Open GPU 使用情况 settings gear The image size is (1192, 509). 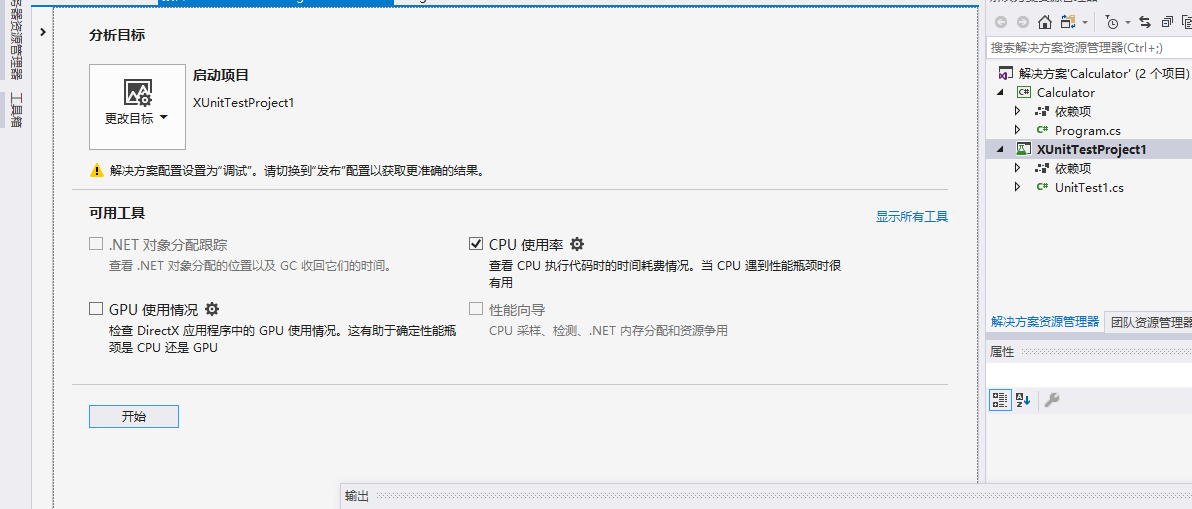click(x=212, y=308)
